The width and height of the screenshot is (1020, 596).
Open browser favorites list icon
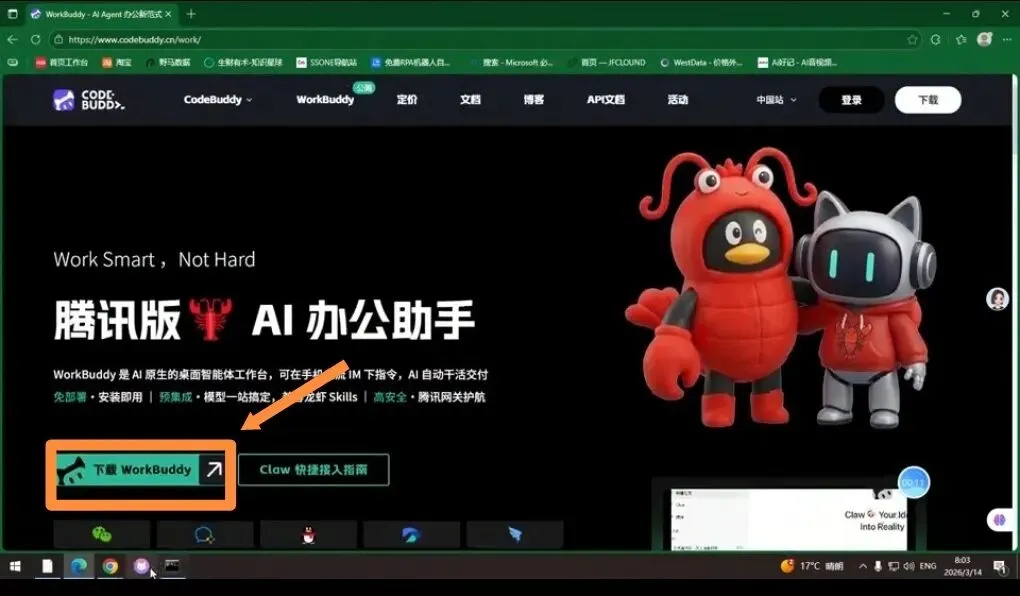tap(961, 40)
